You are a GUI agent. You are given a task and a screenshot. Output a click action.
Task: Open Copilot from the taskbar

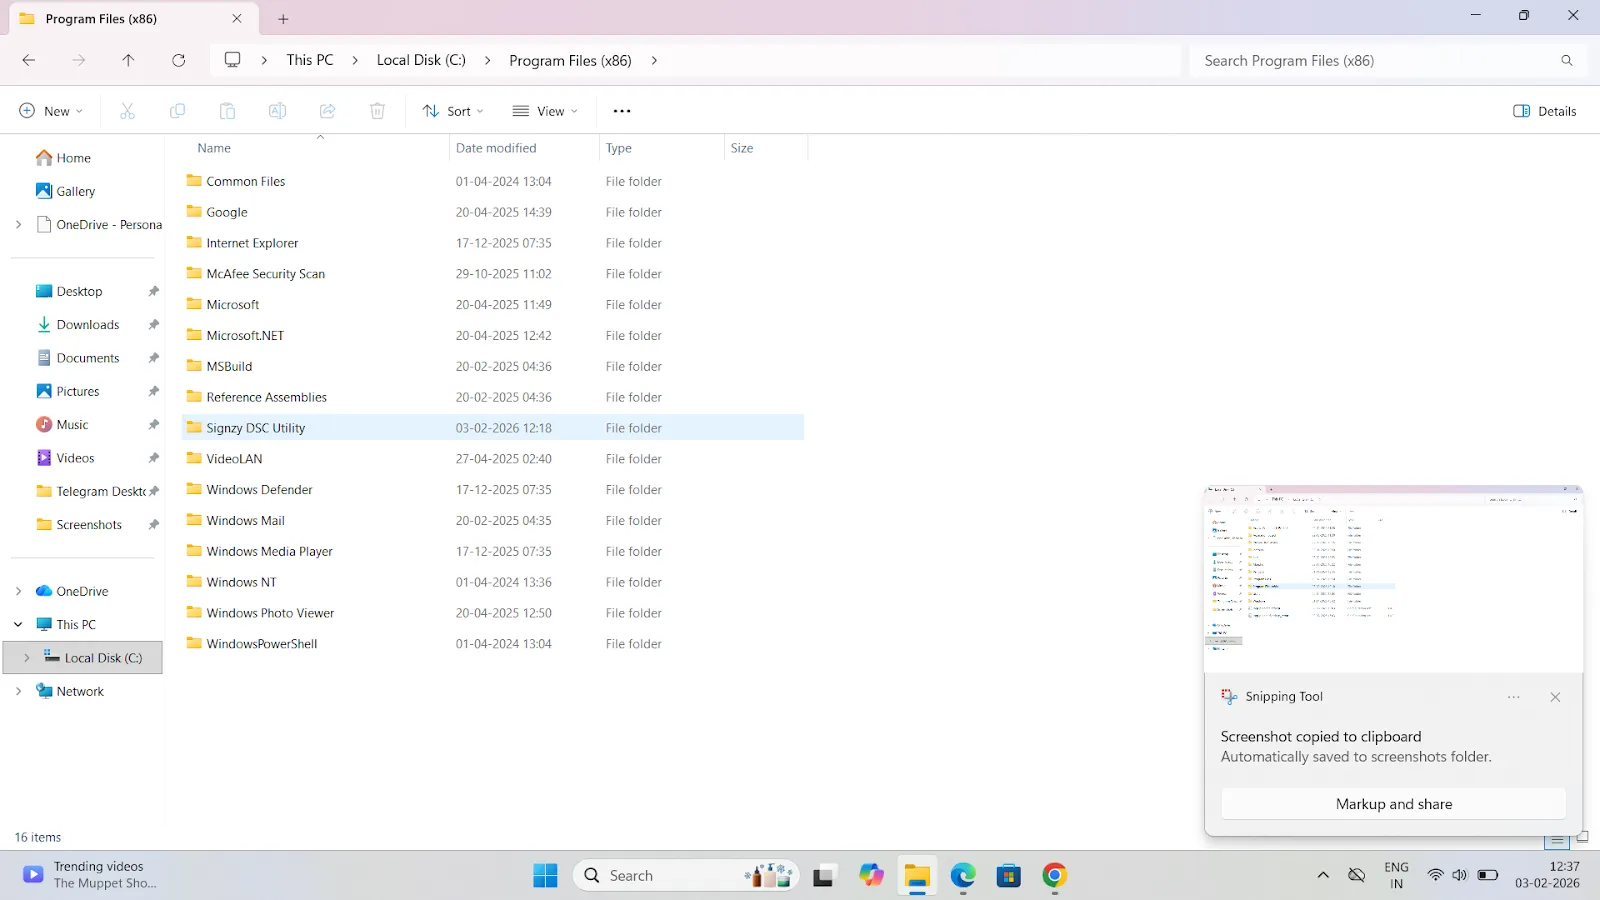point(871,876)
